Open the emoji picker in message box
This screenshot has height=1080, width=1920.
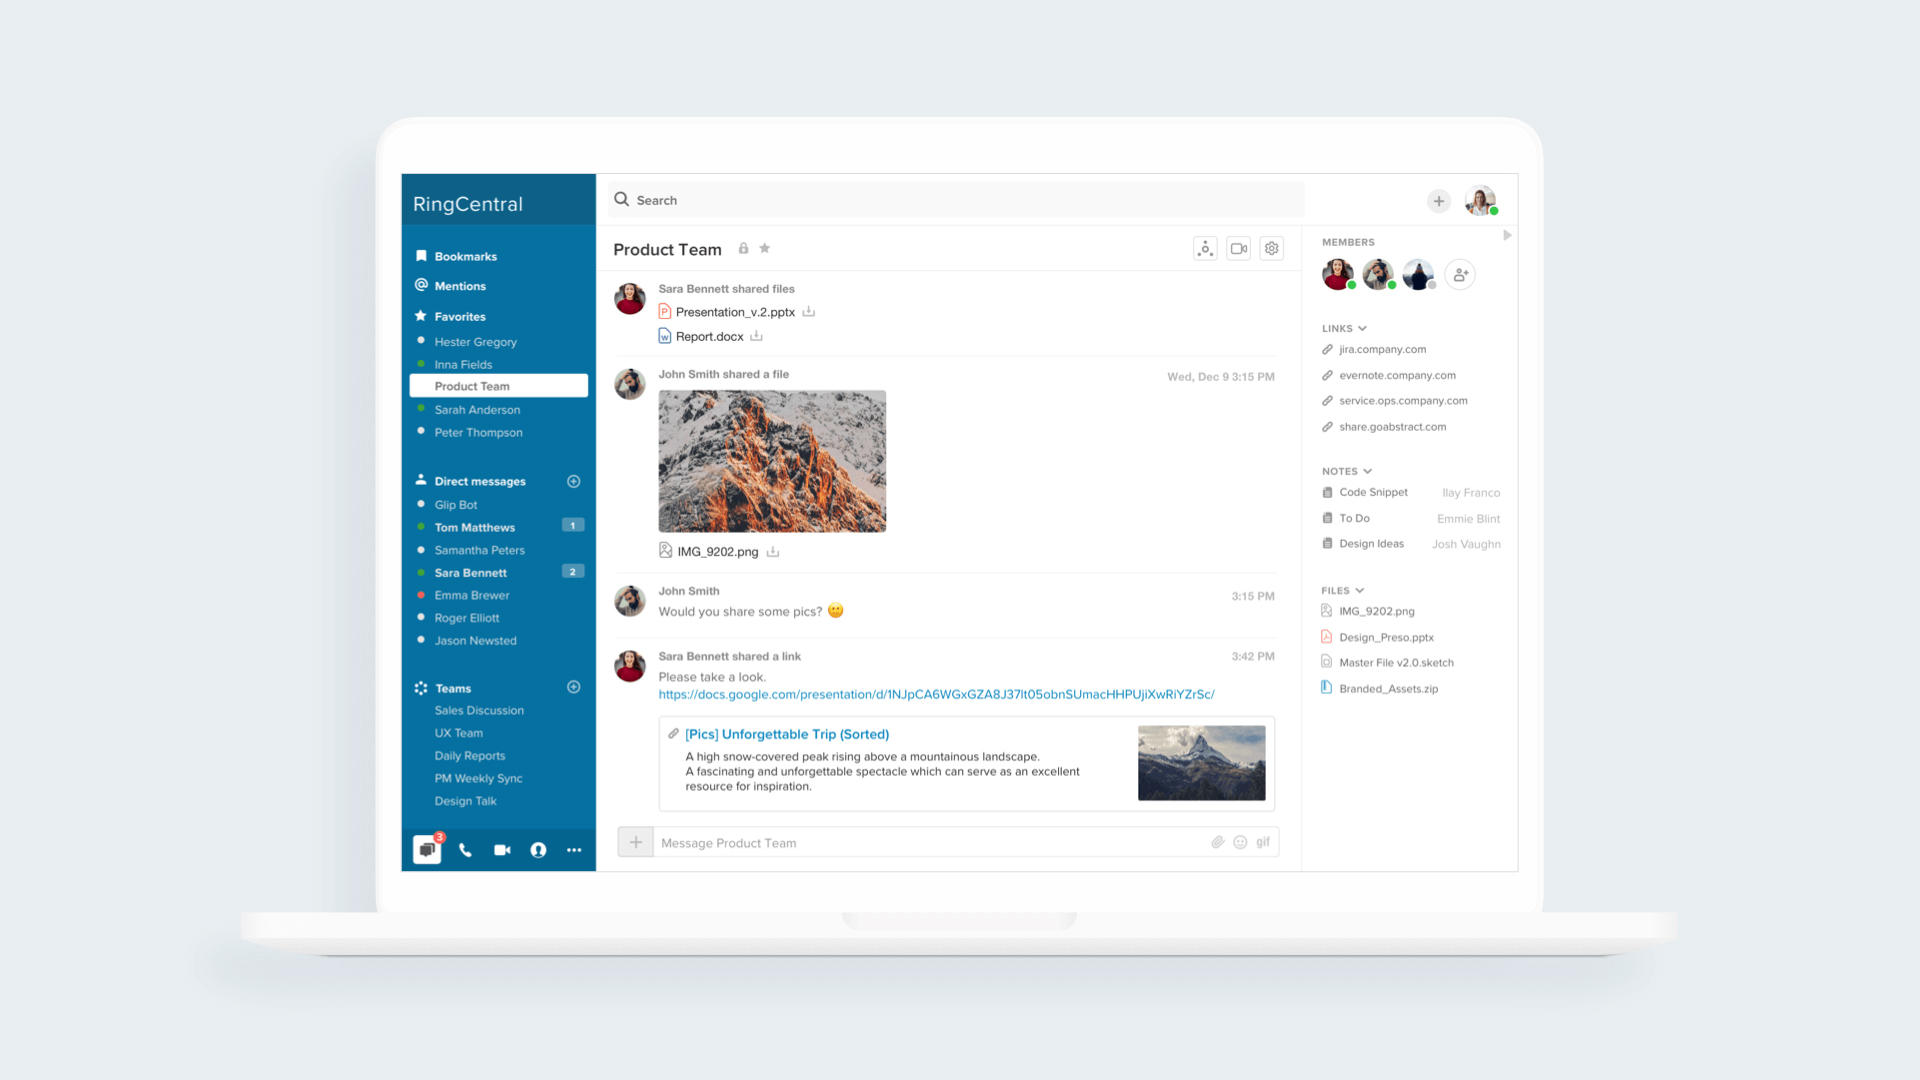pyautogui.click(x=1240, y=843)
